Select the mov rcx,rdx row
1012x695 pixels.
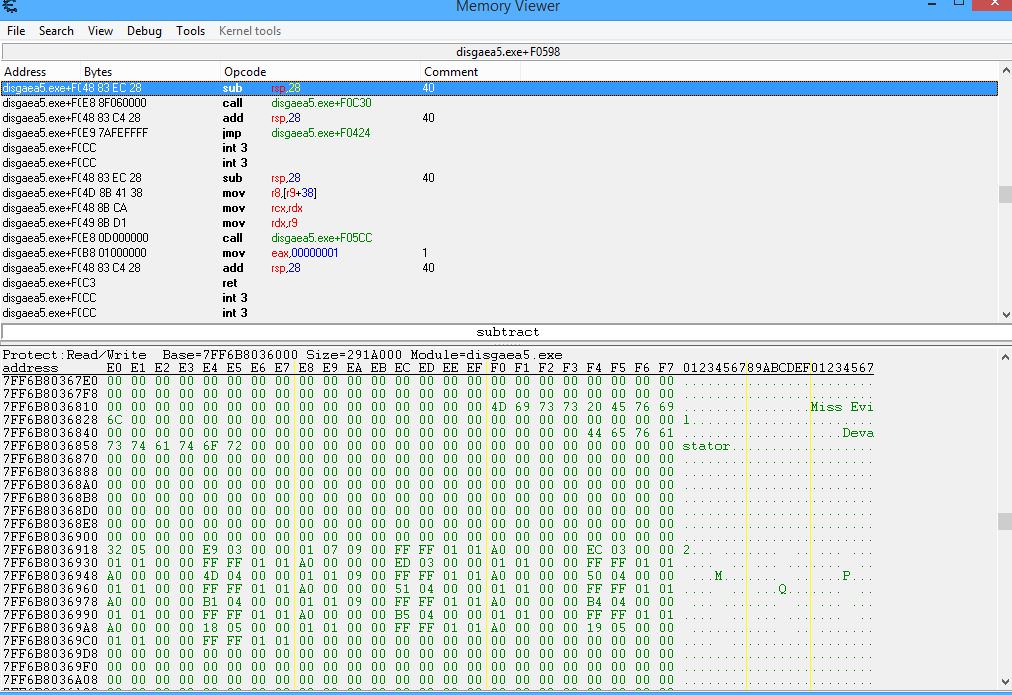click(x=500, y=208)
